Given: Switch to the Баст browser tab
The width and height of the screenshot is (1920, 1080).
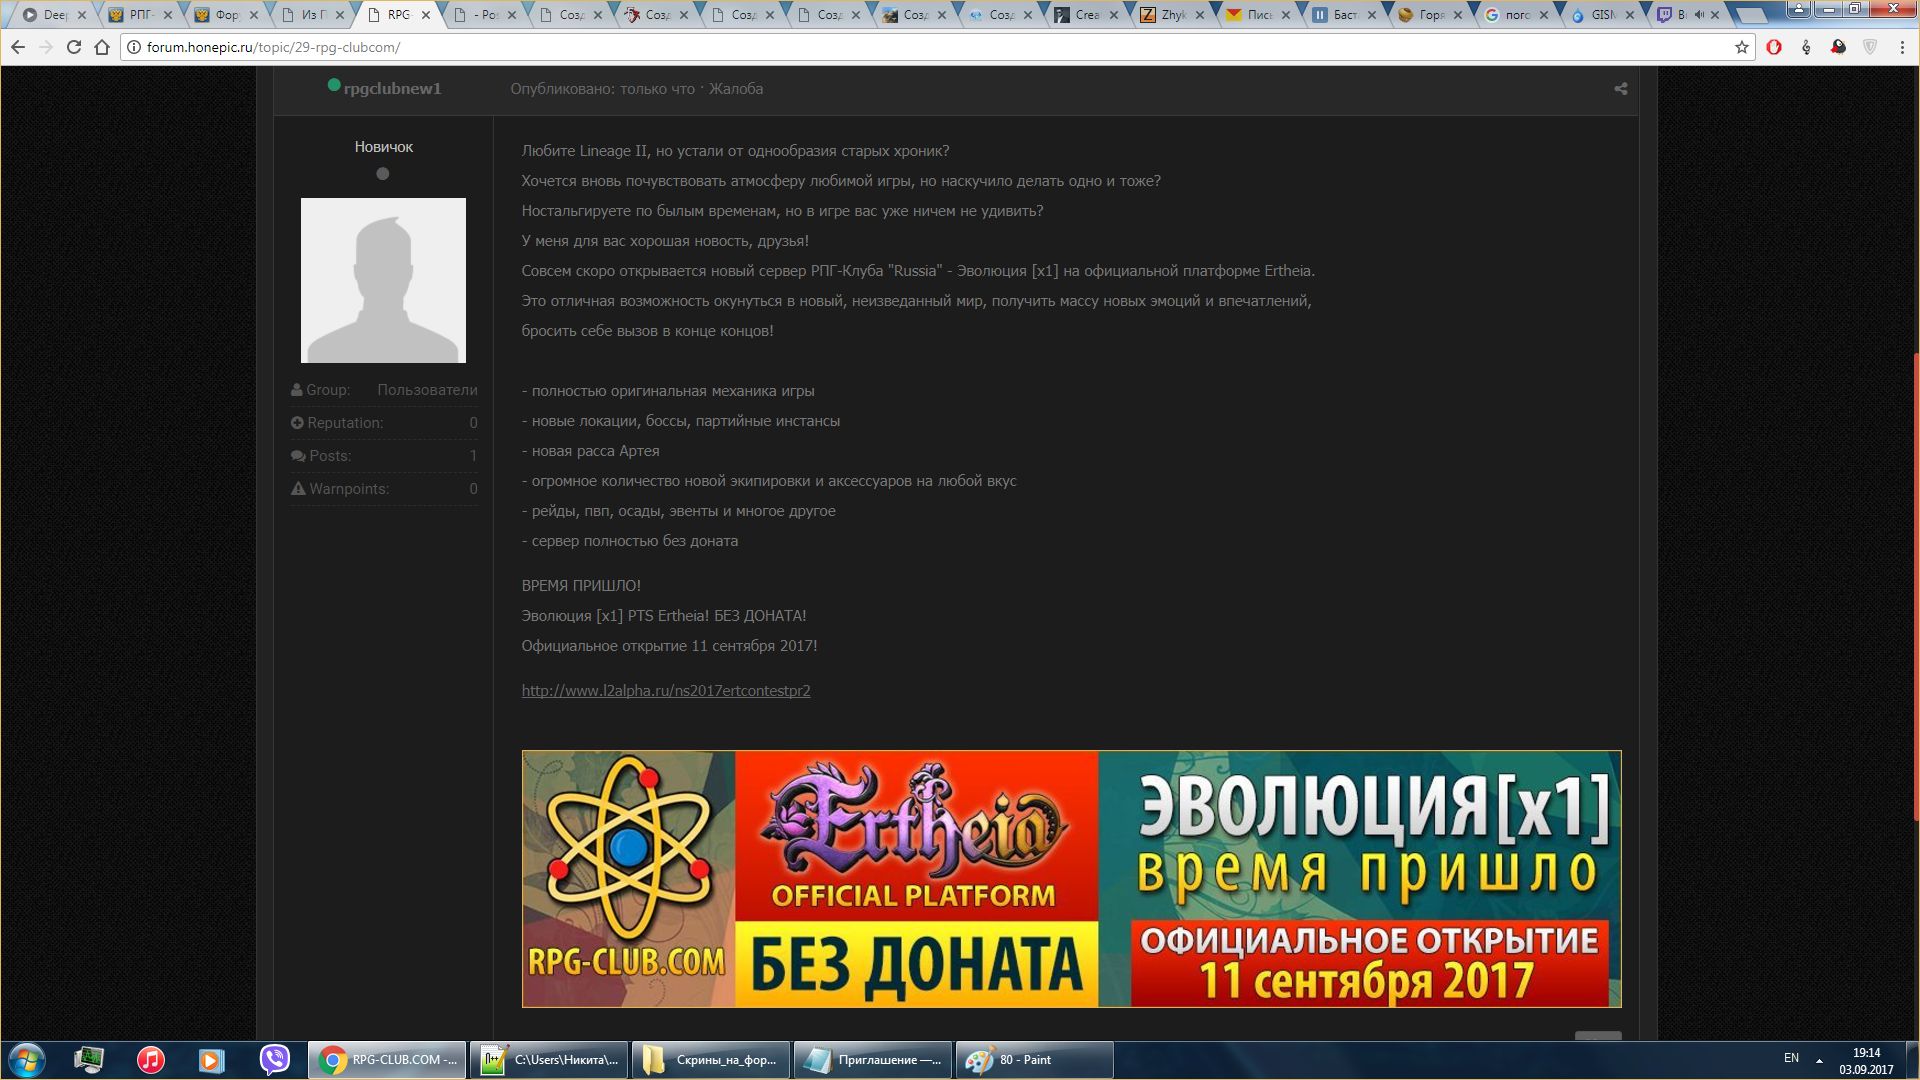Looking at the screenshot, I should click(1345, 15).
